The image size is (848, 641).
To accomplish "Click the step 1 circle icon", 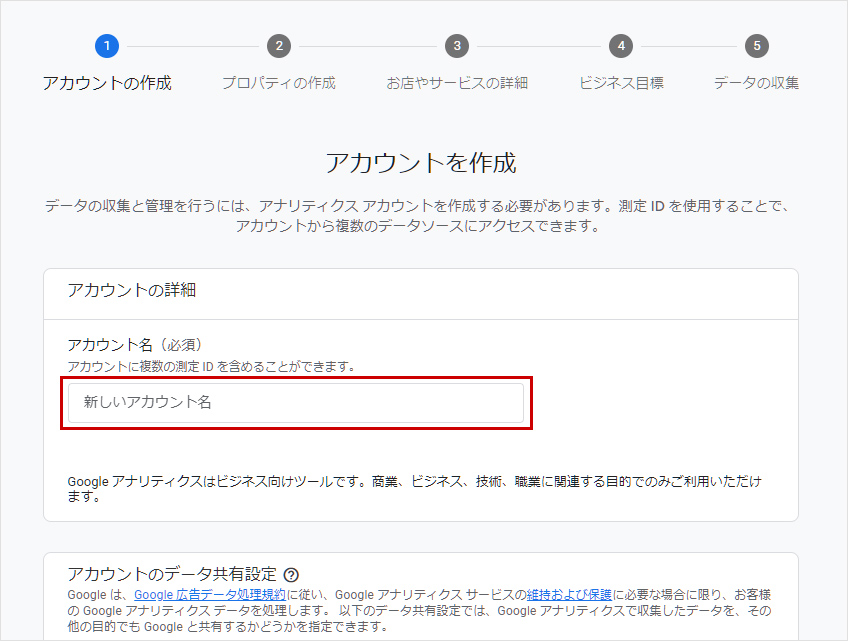I will click(107, 46).
